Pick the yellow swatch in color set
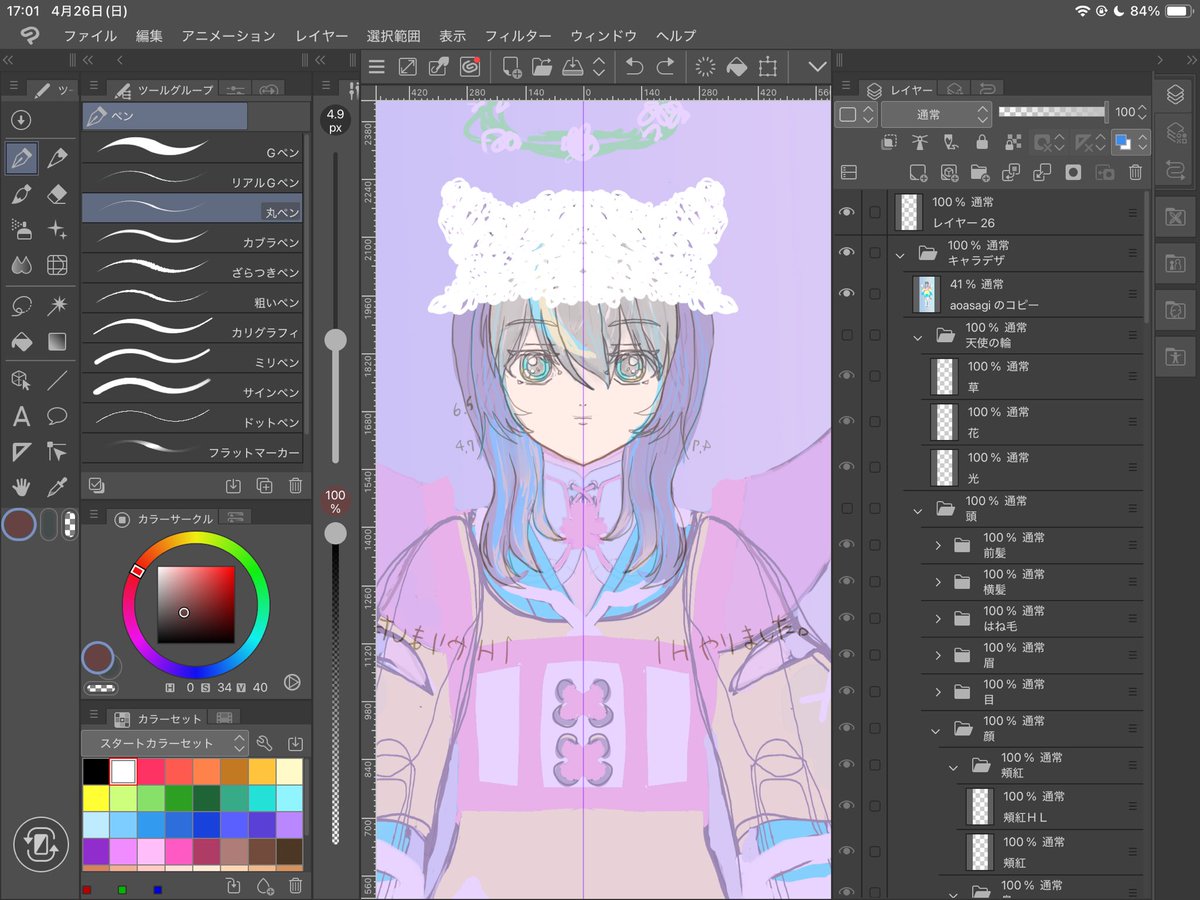Image resolution: width=1200 pixels, height=900 pixels. tap(96, 798)
